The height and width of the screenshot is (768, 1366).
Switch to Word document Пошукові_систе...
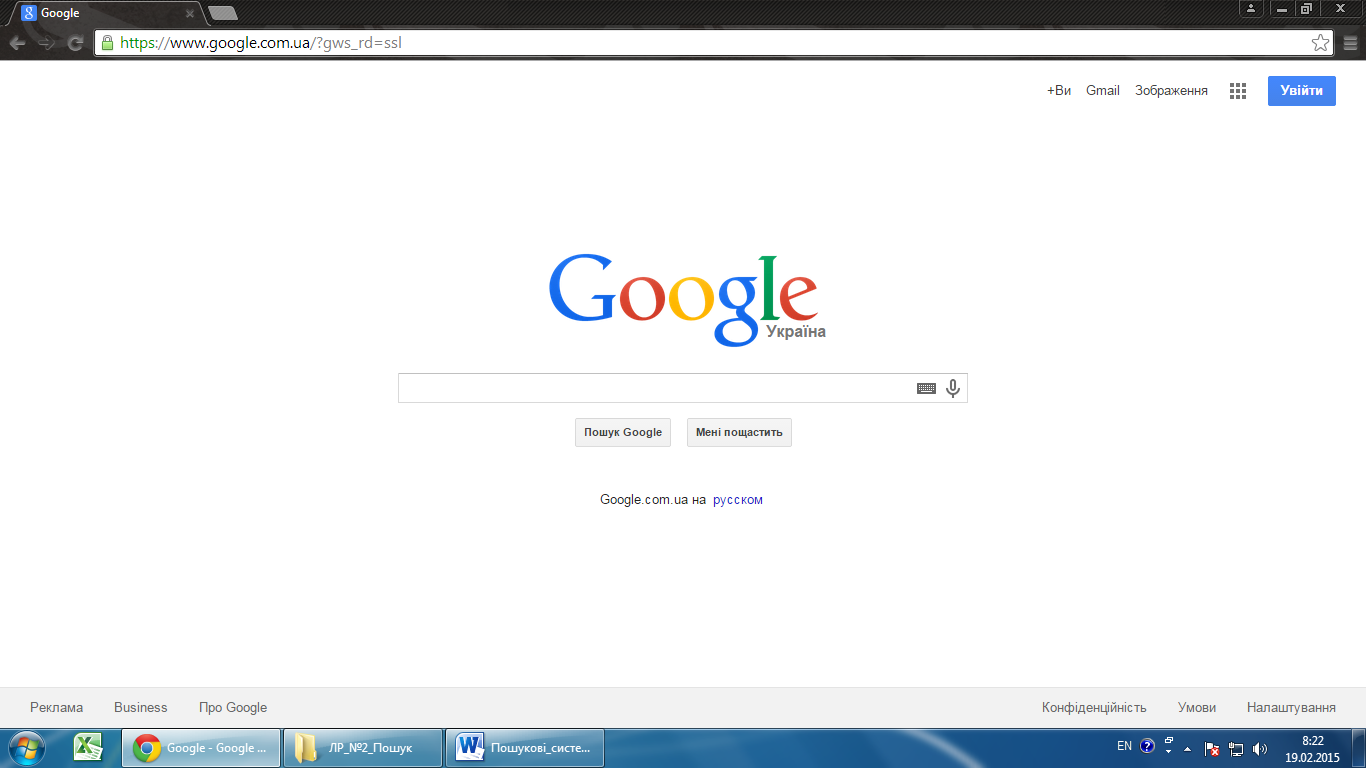[525, 747]
